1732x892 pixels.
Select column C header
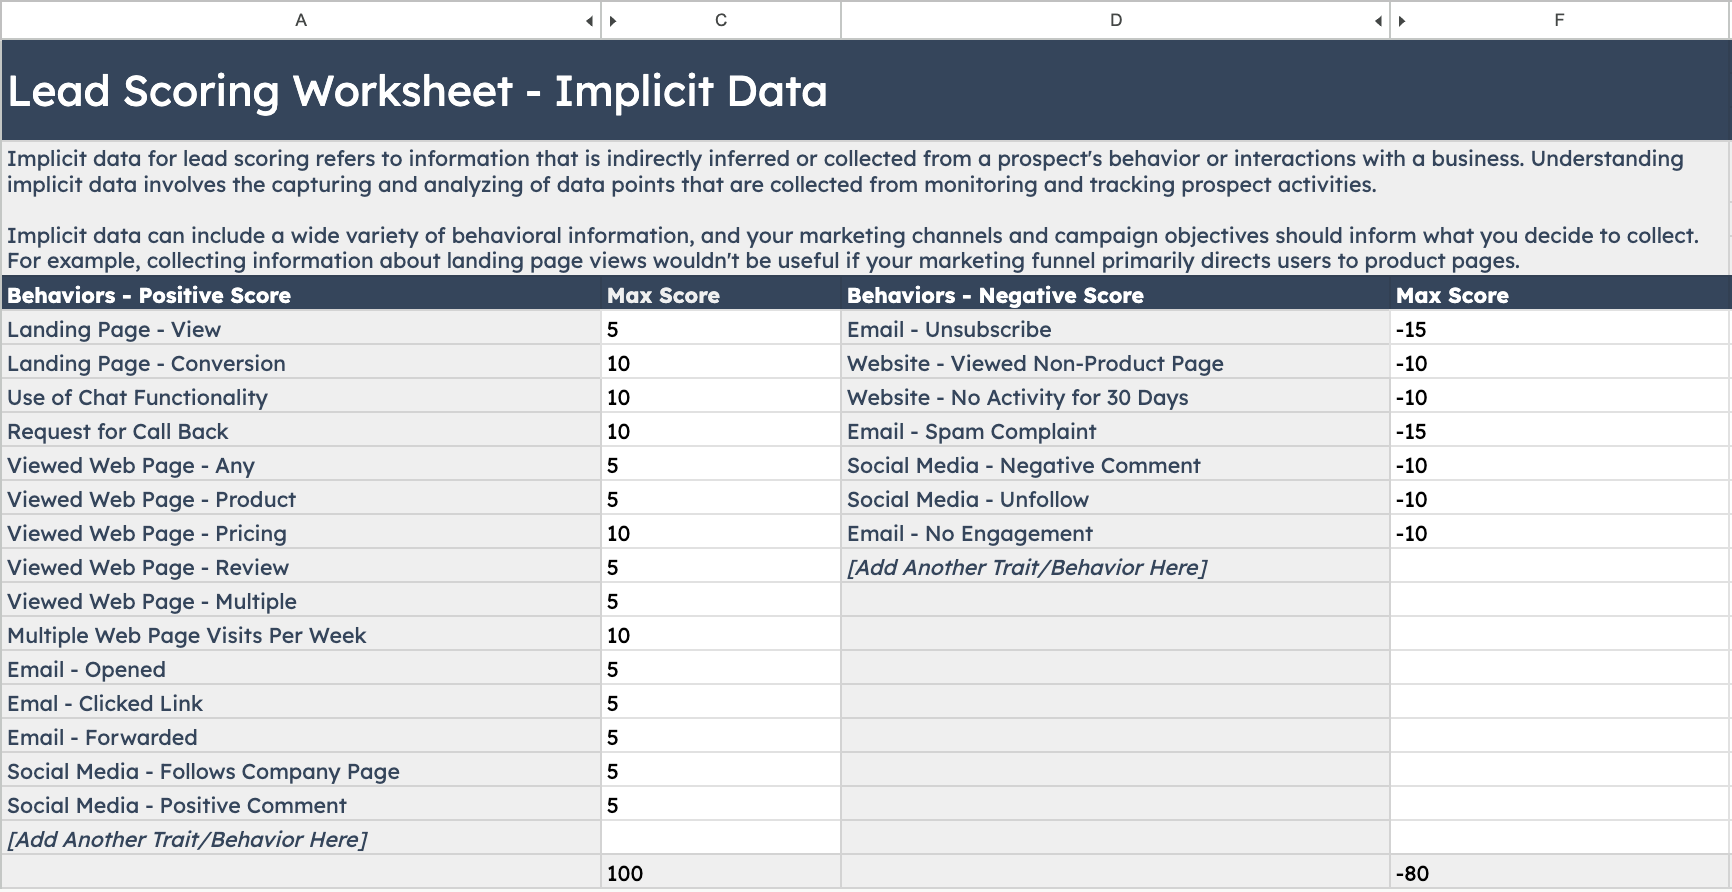pyautogui.click(x=720, y=21)
